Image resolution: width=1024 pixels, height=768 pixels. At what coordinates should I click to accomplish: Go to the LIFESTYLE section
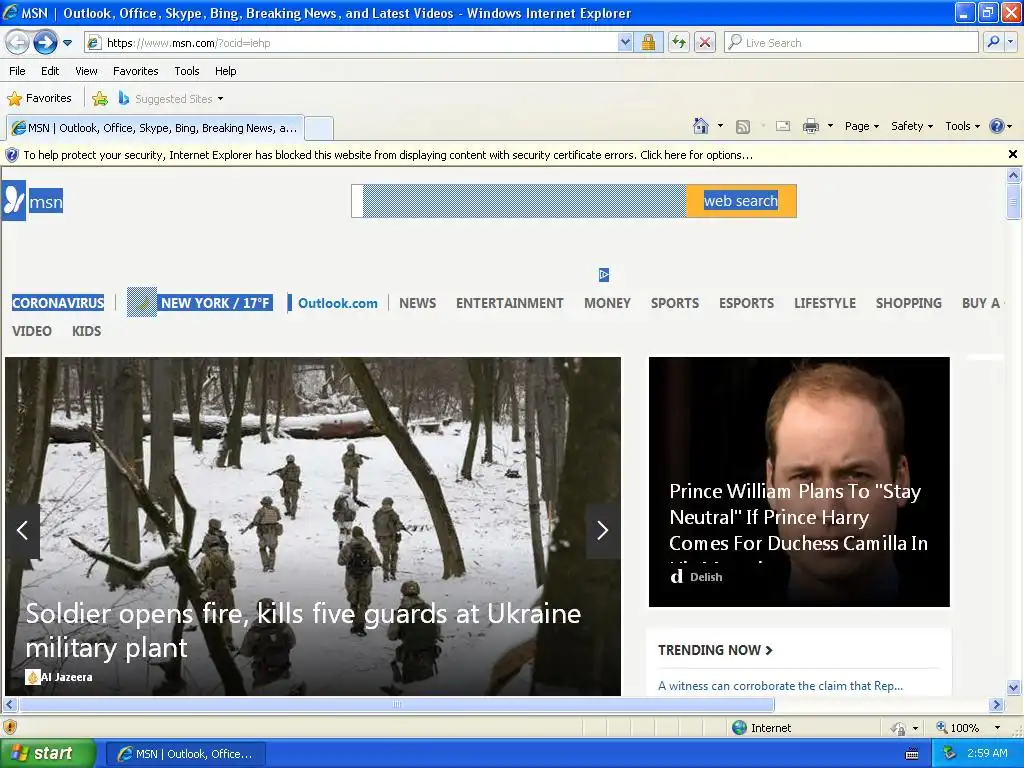click(825, 303)
